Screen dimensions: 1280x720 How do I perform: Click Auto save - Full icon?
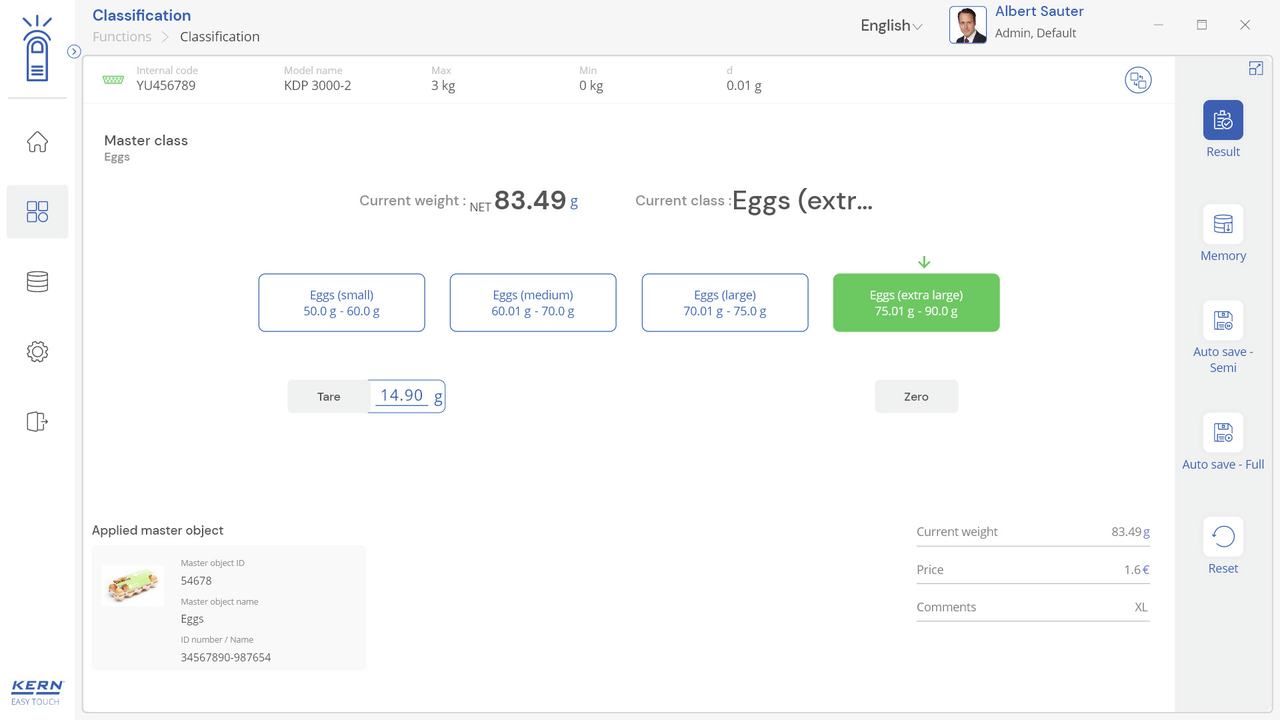pos(1222,433)
